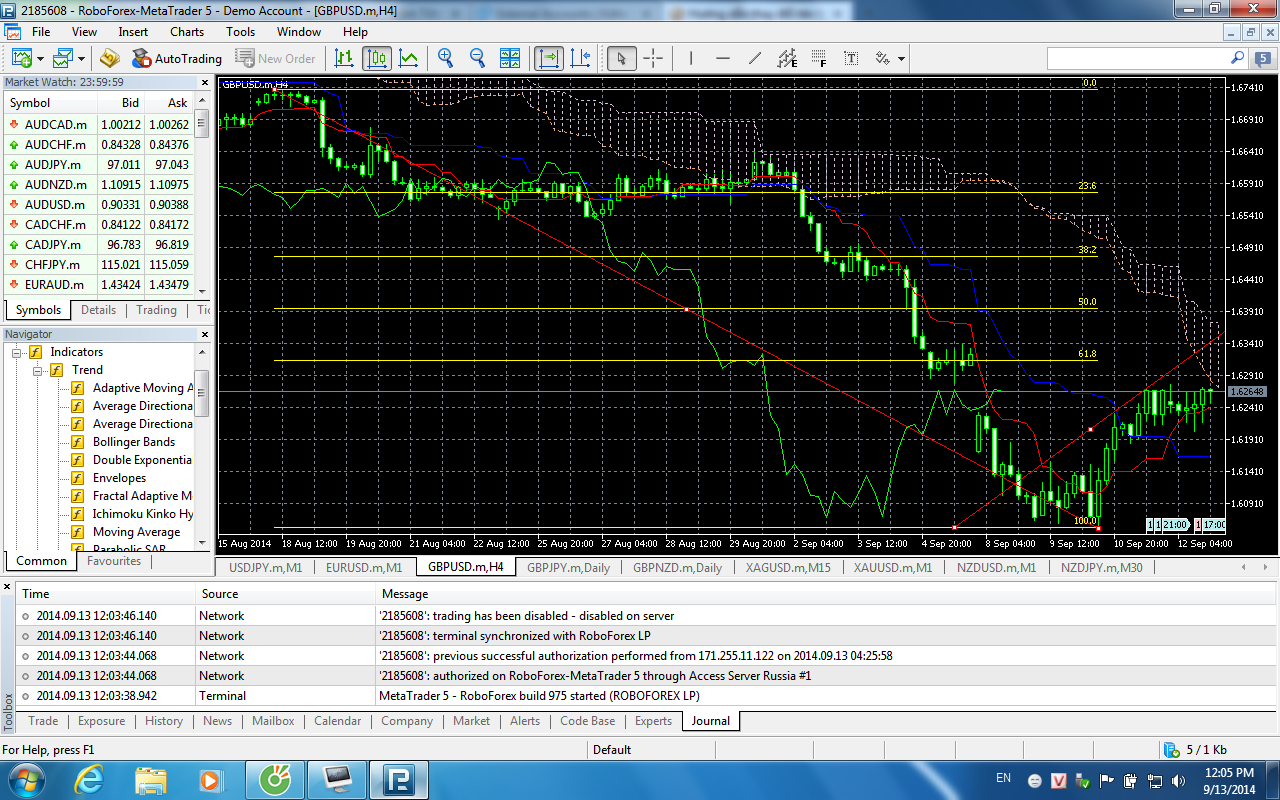This screenshot has width=1280, height=800.
Task: Select the Trendline drawing tool
Action: (754, 58)
